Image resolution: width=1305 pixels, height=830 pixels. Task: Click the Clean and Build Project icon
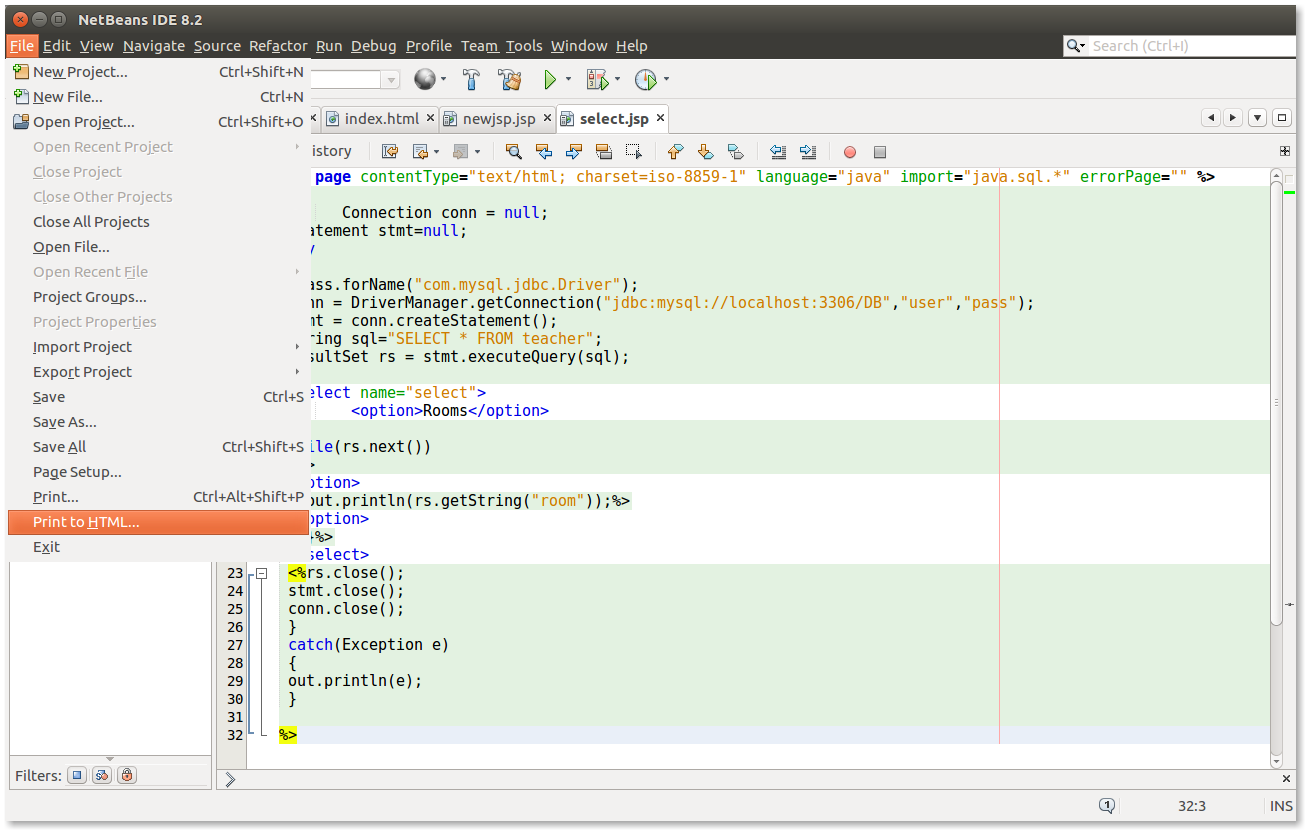[510, 79]
